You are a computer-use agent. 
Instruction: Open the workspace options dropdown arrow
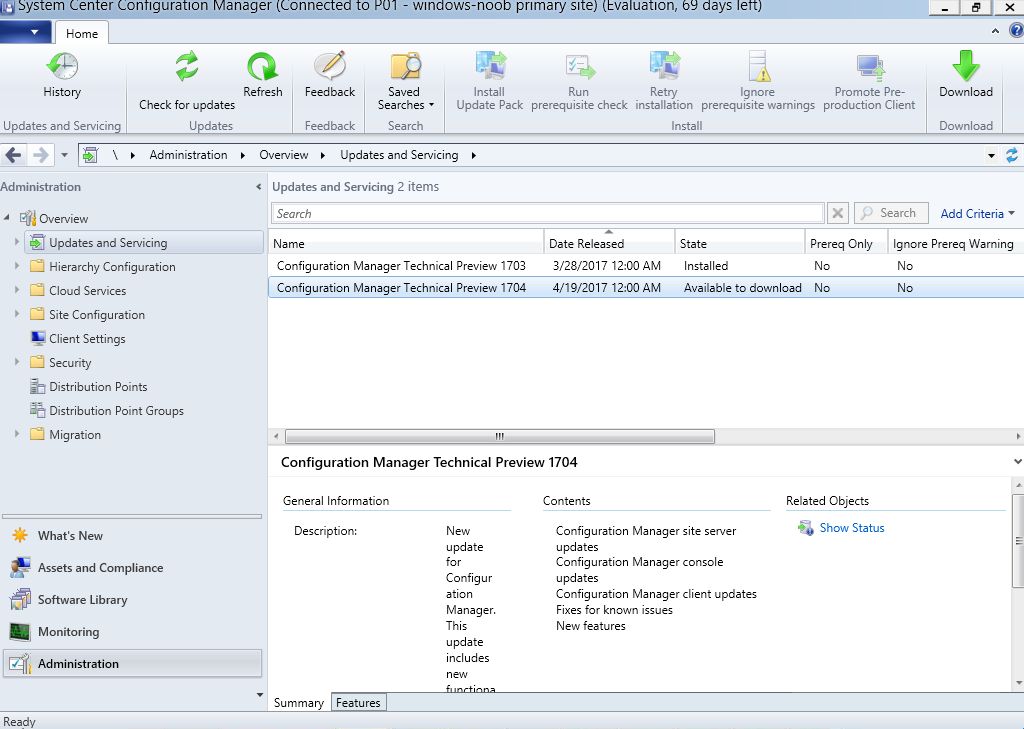pyautogui.click(x=260, y=695)
